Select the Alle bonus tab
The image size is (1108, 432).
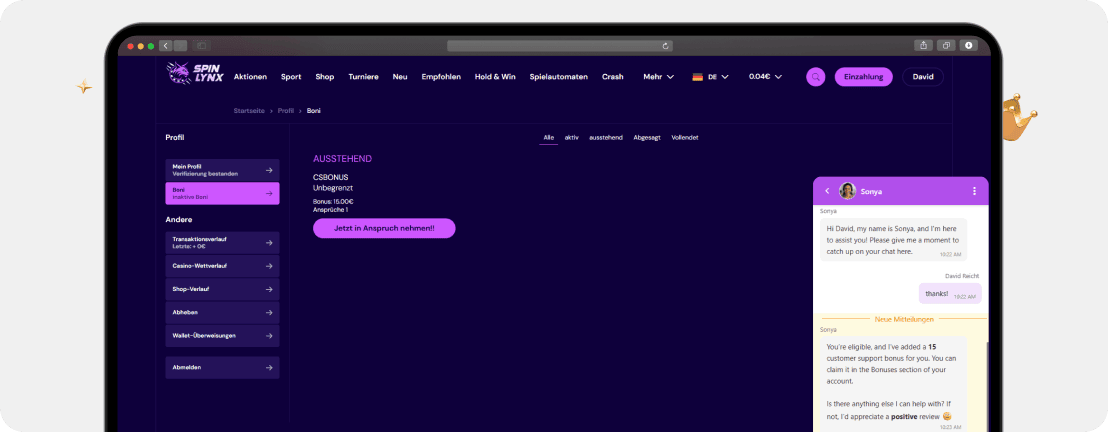pyautogui.click(x=548, y=138)
